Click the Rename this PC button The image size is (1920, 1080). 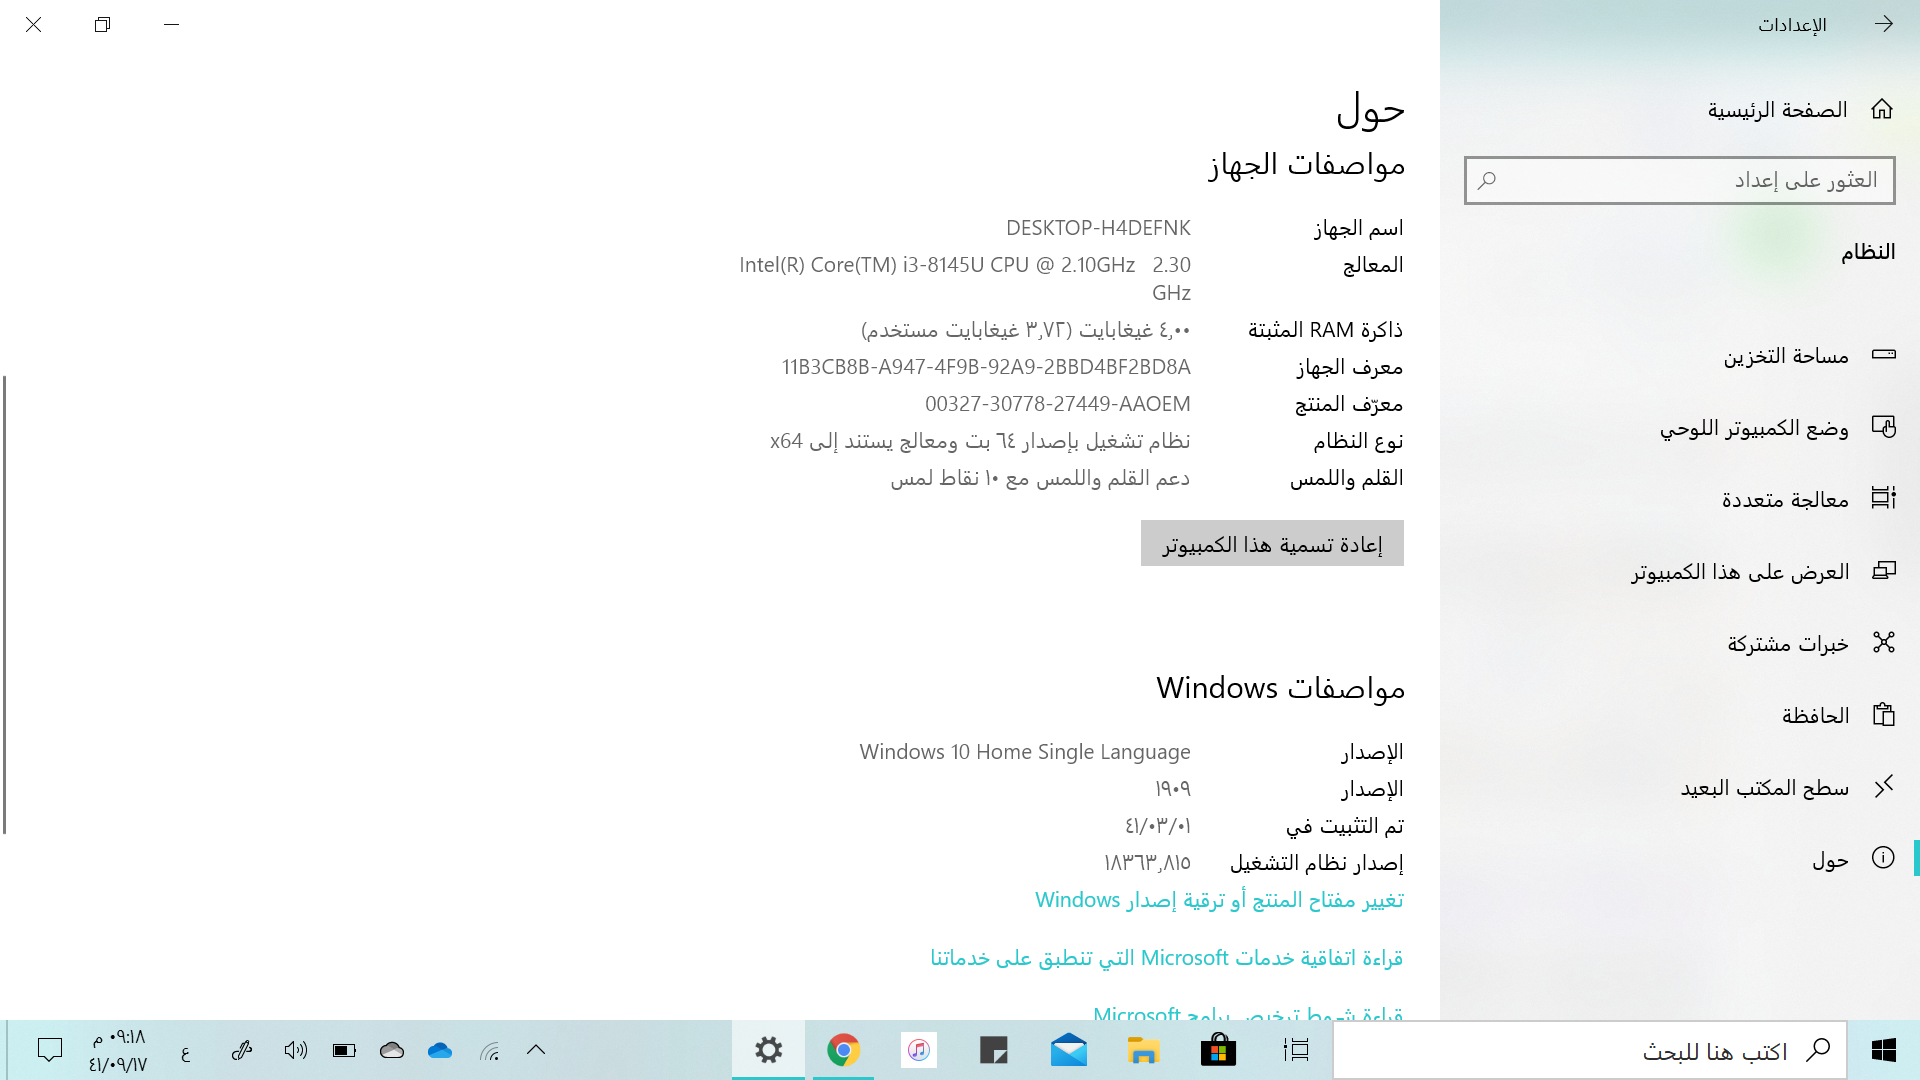pyautogui.click(x=1272, y=544)
